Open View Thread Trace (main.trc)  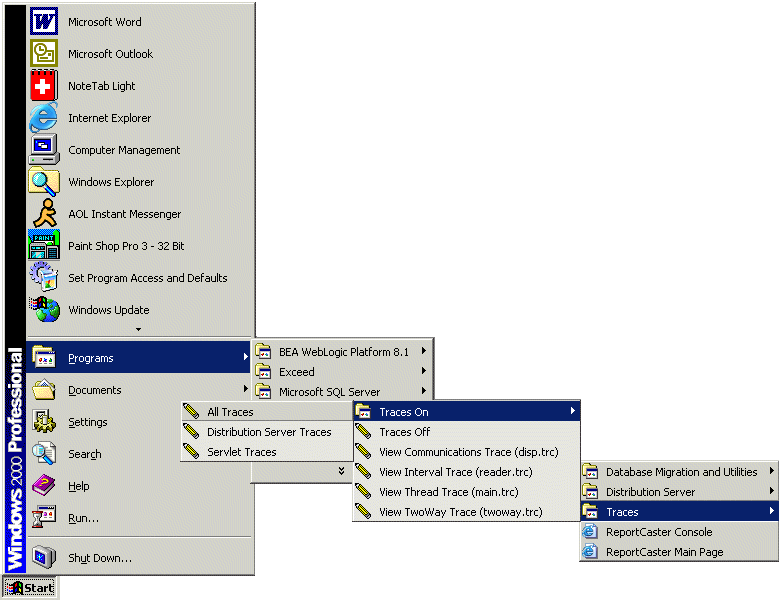(467, 492)
